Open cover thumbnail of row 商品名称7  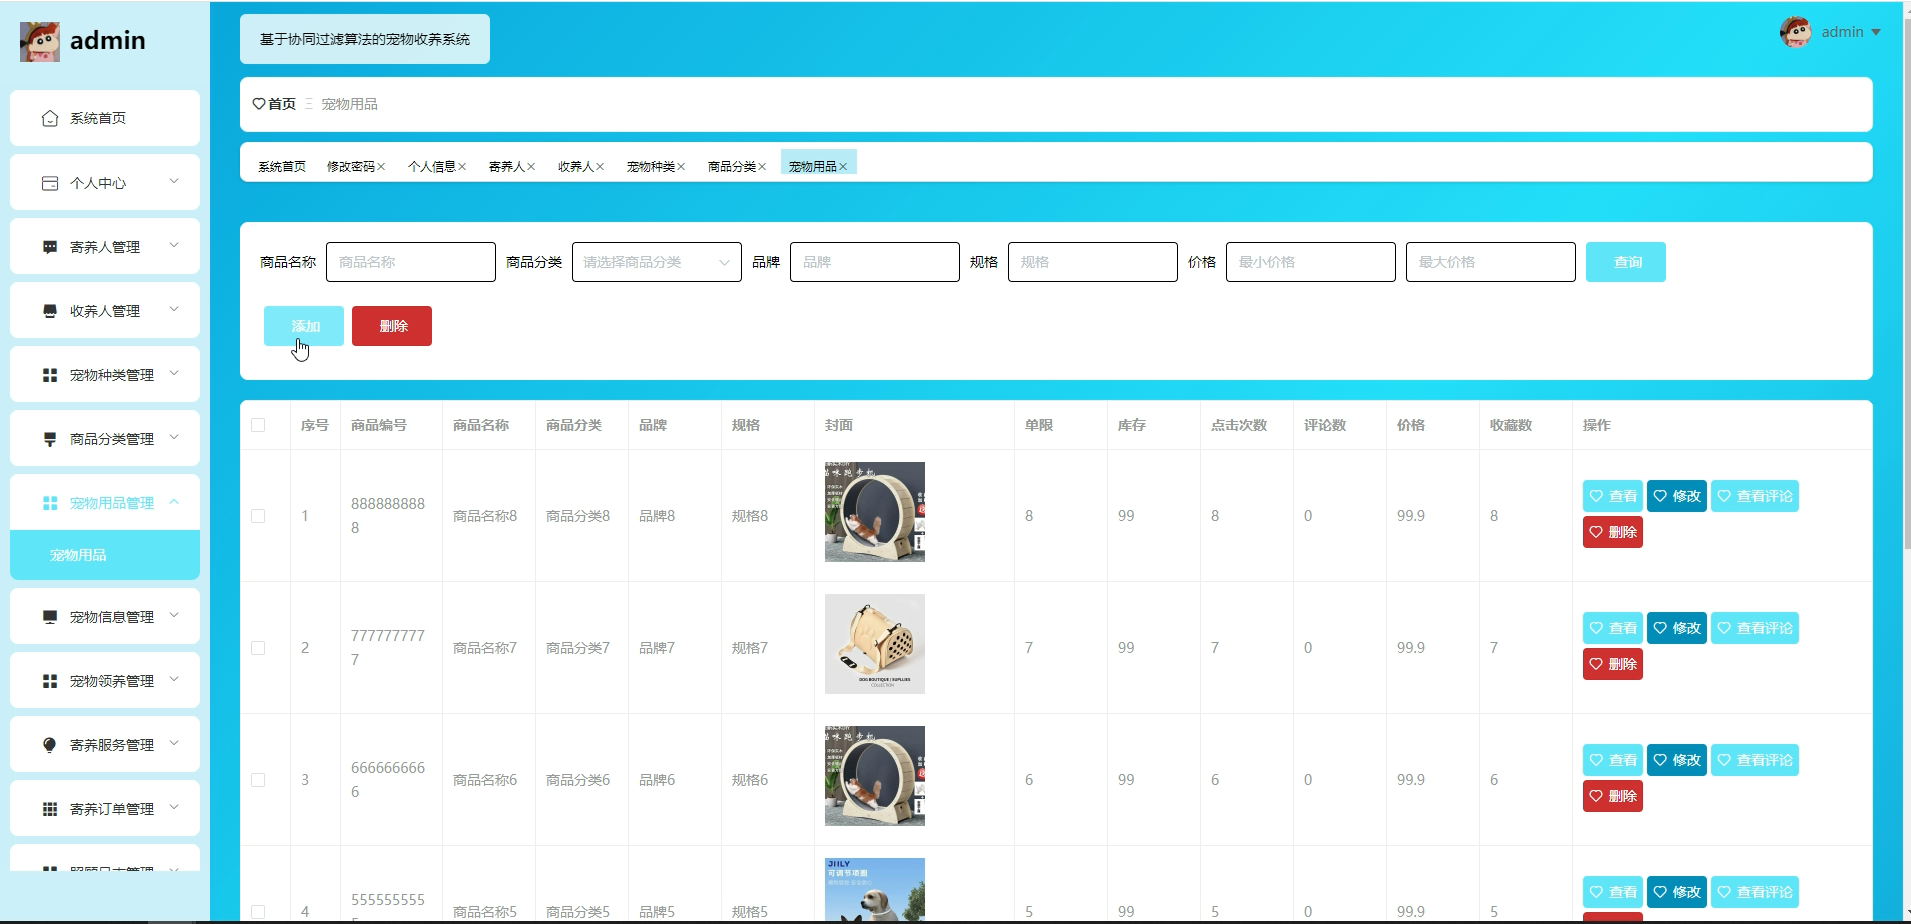coord(875,644)
